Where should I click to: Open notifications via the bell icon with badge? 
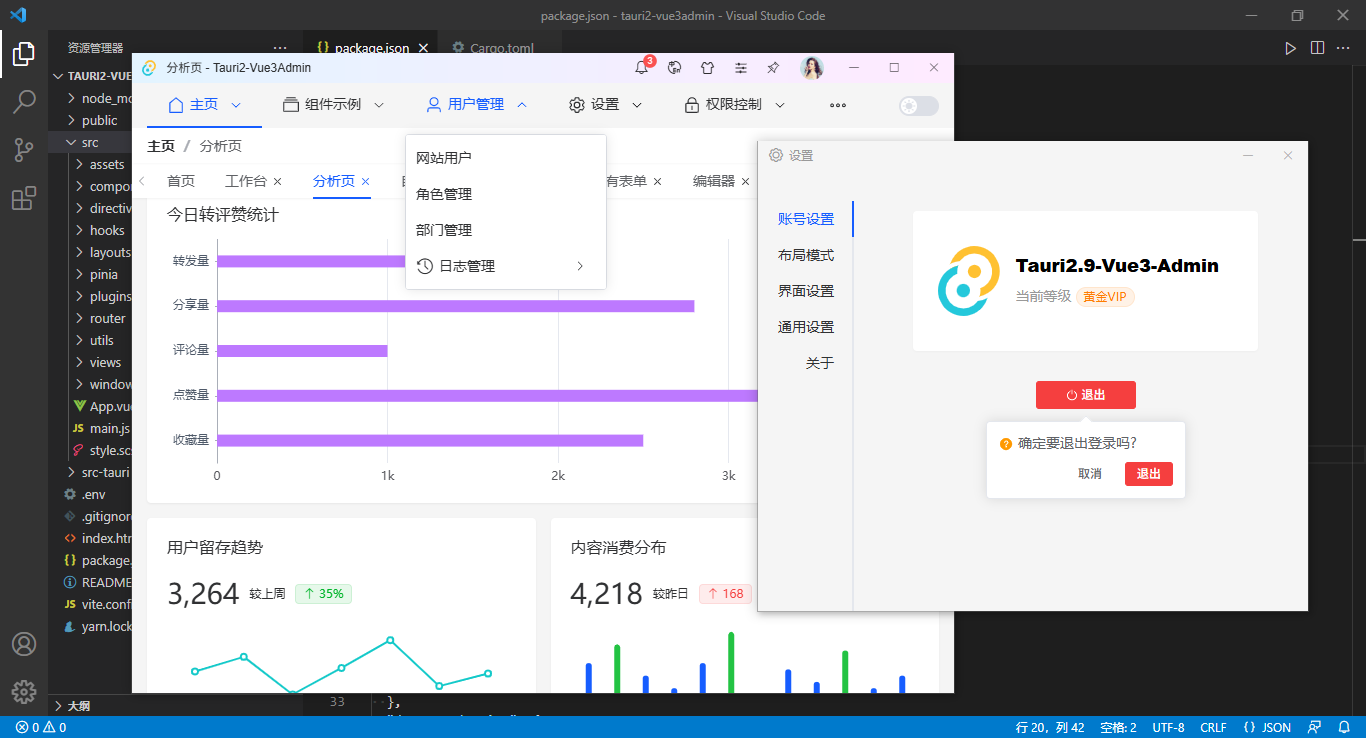click(641, 67)
